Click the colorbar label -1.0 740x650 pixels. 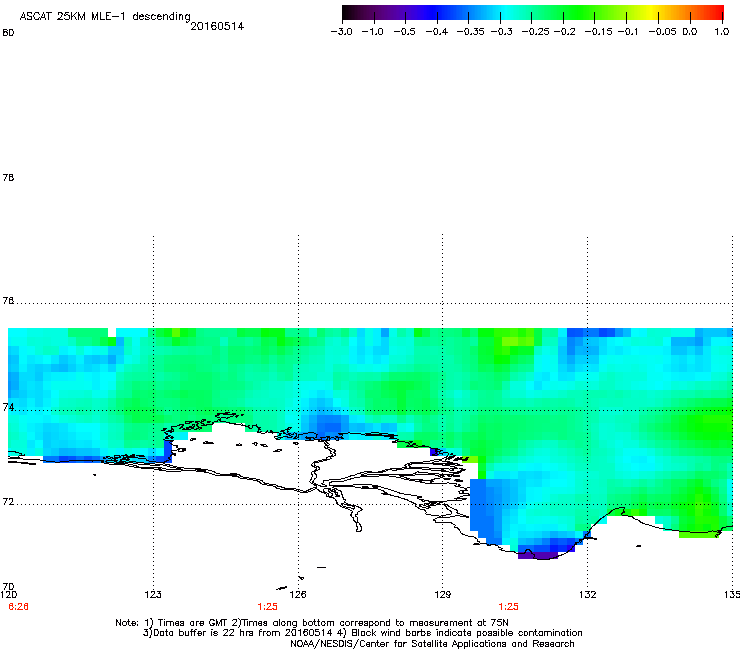coord(373,32)
